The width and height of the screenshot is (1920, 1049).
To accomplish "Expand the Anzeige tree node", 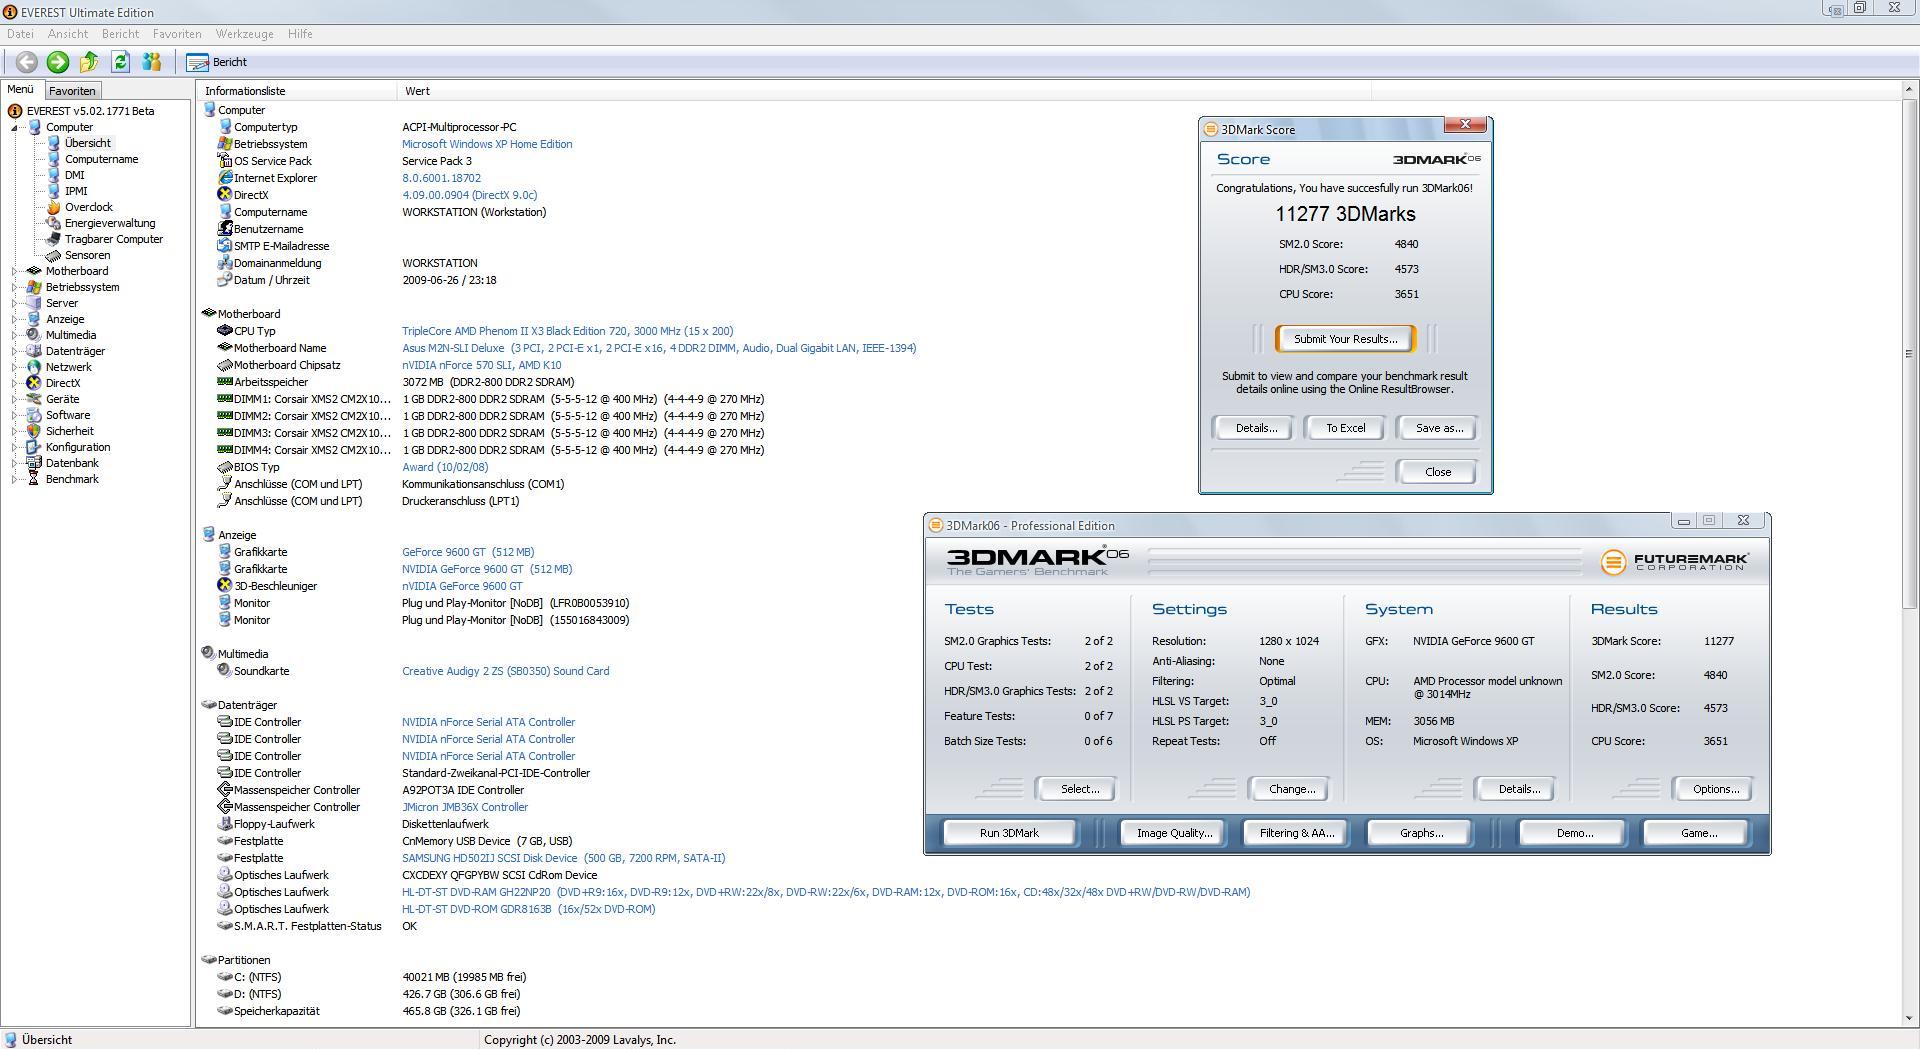I will tap(15, 319).
